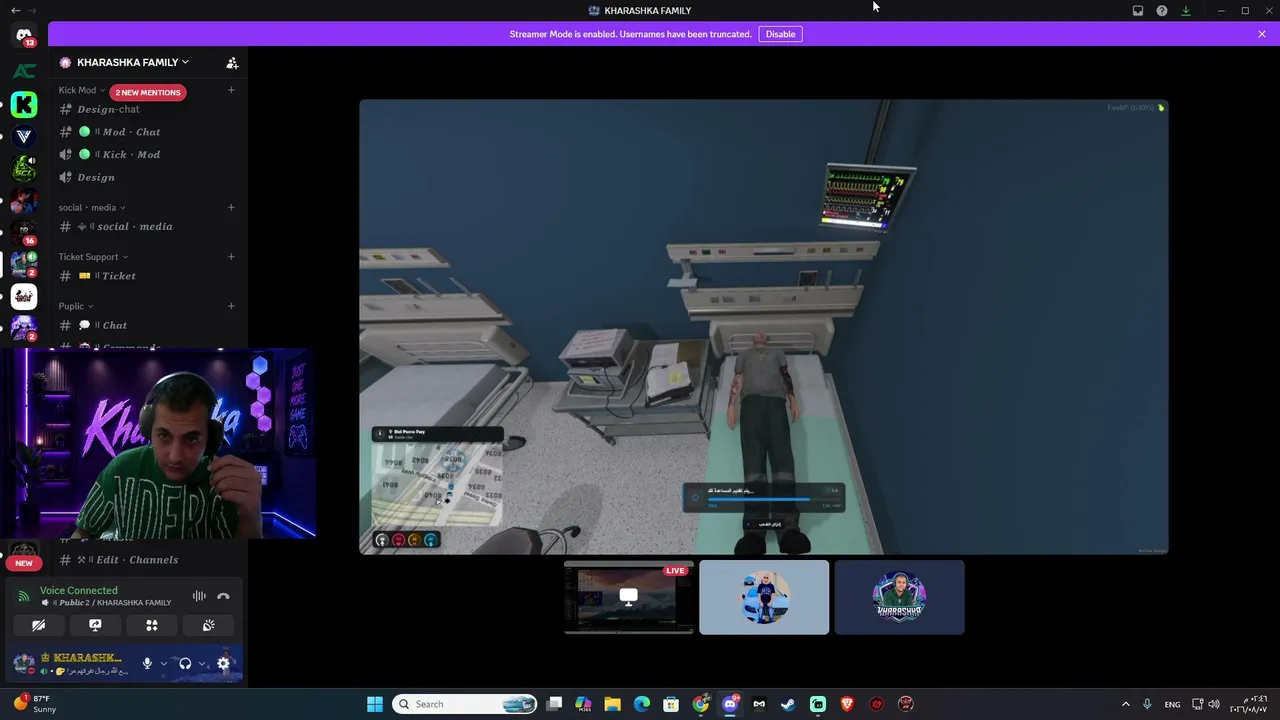Viewport: 1280px width, 720px height.
Task: Collapse the social media category
Action: pyautogui.click(x=91, y=207)
